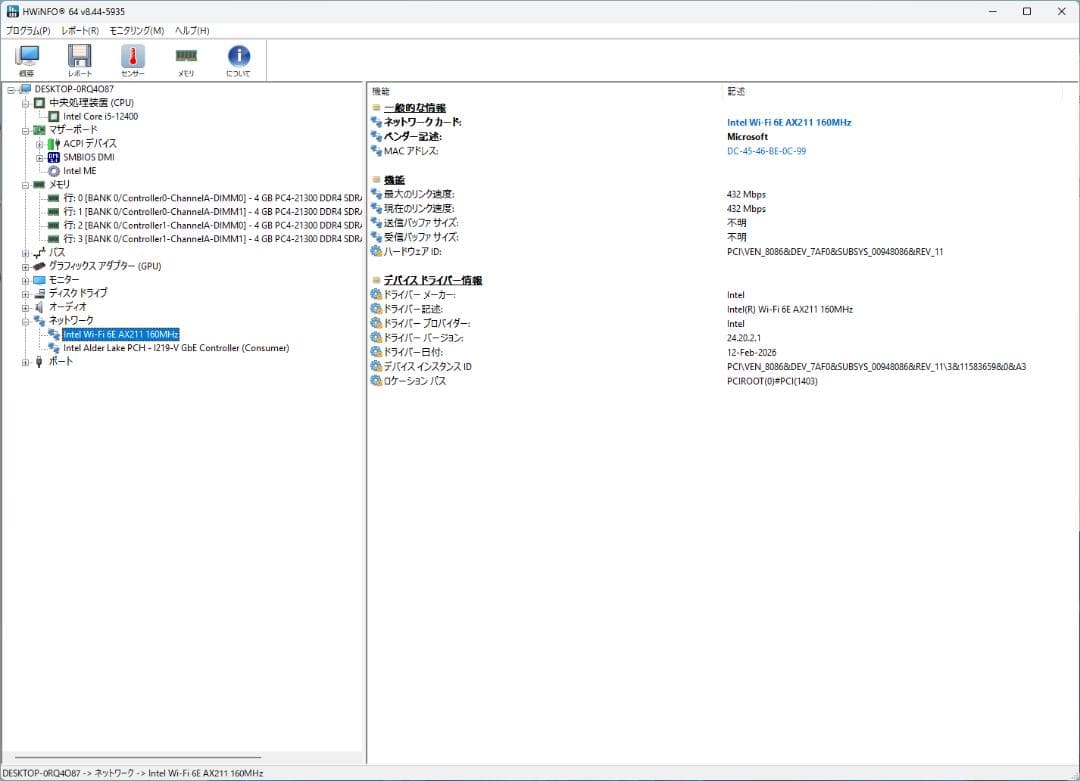
Task: Expand the SMBIOS DMI tree node
Action: 39,158
